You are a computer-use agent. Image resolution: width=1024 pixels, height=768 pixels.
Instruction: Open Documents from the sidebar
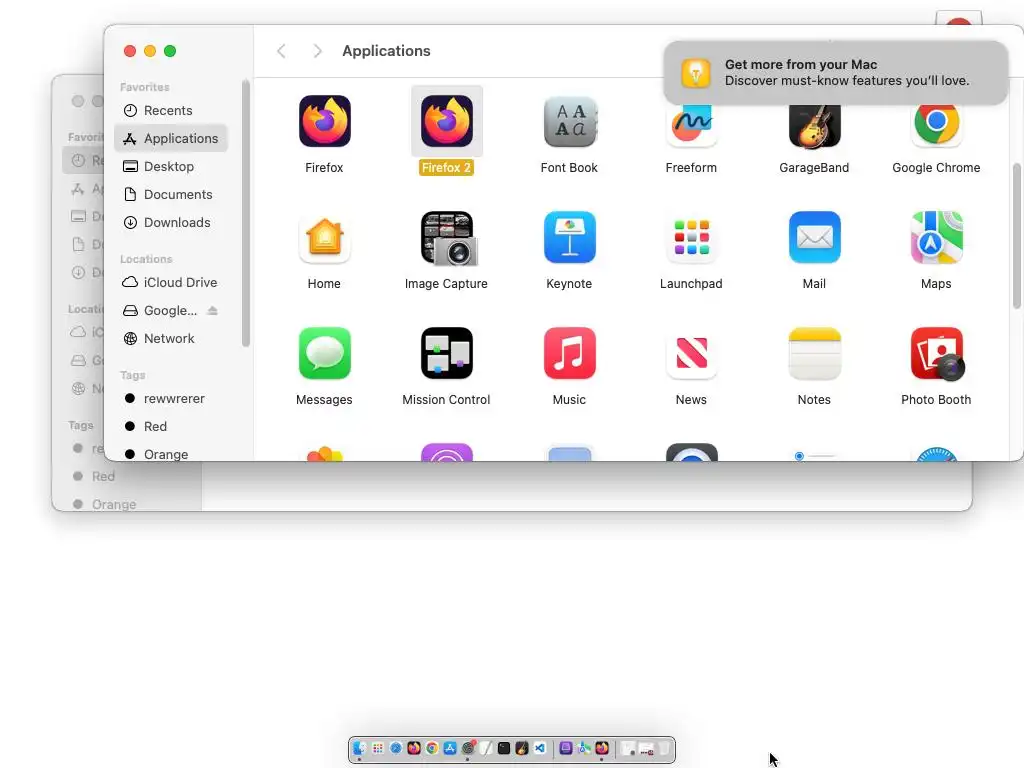tap(171, 195)
